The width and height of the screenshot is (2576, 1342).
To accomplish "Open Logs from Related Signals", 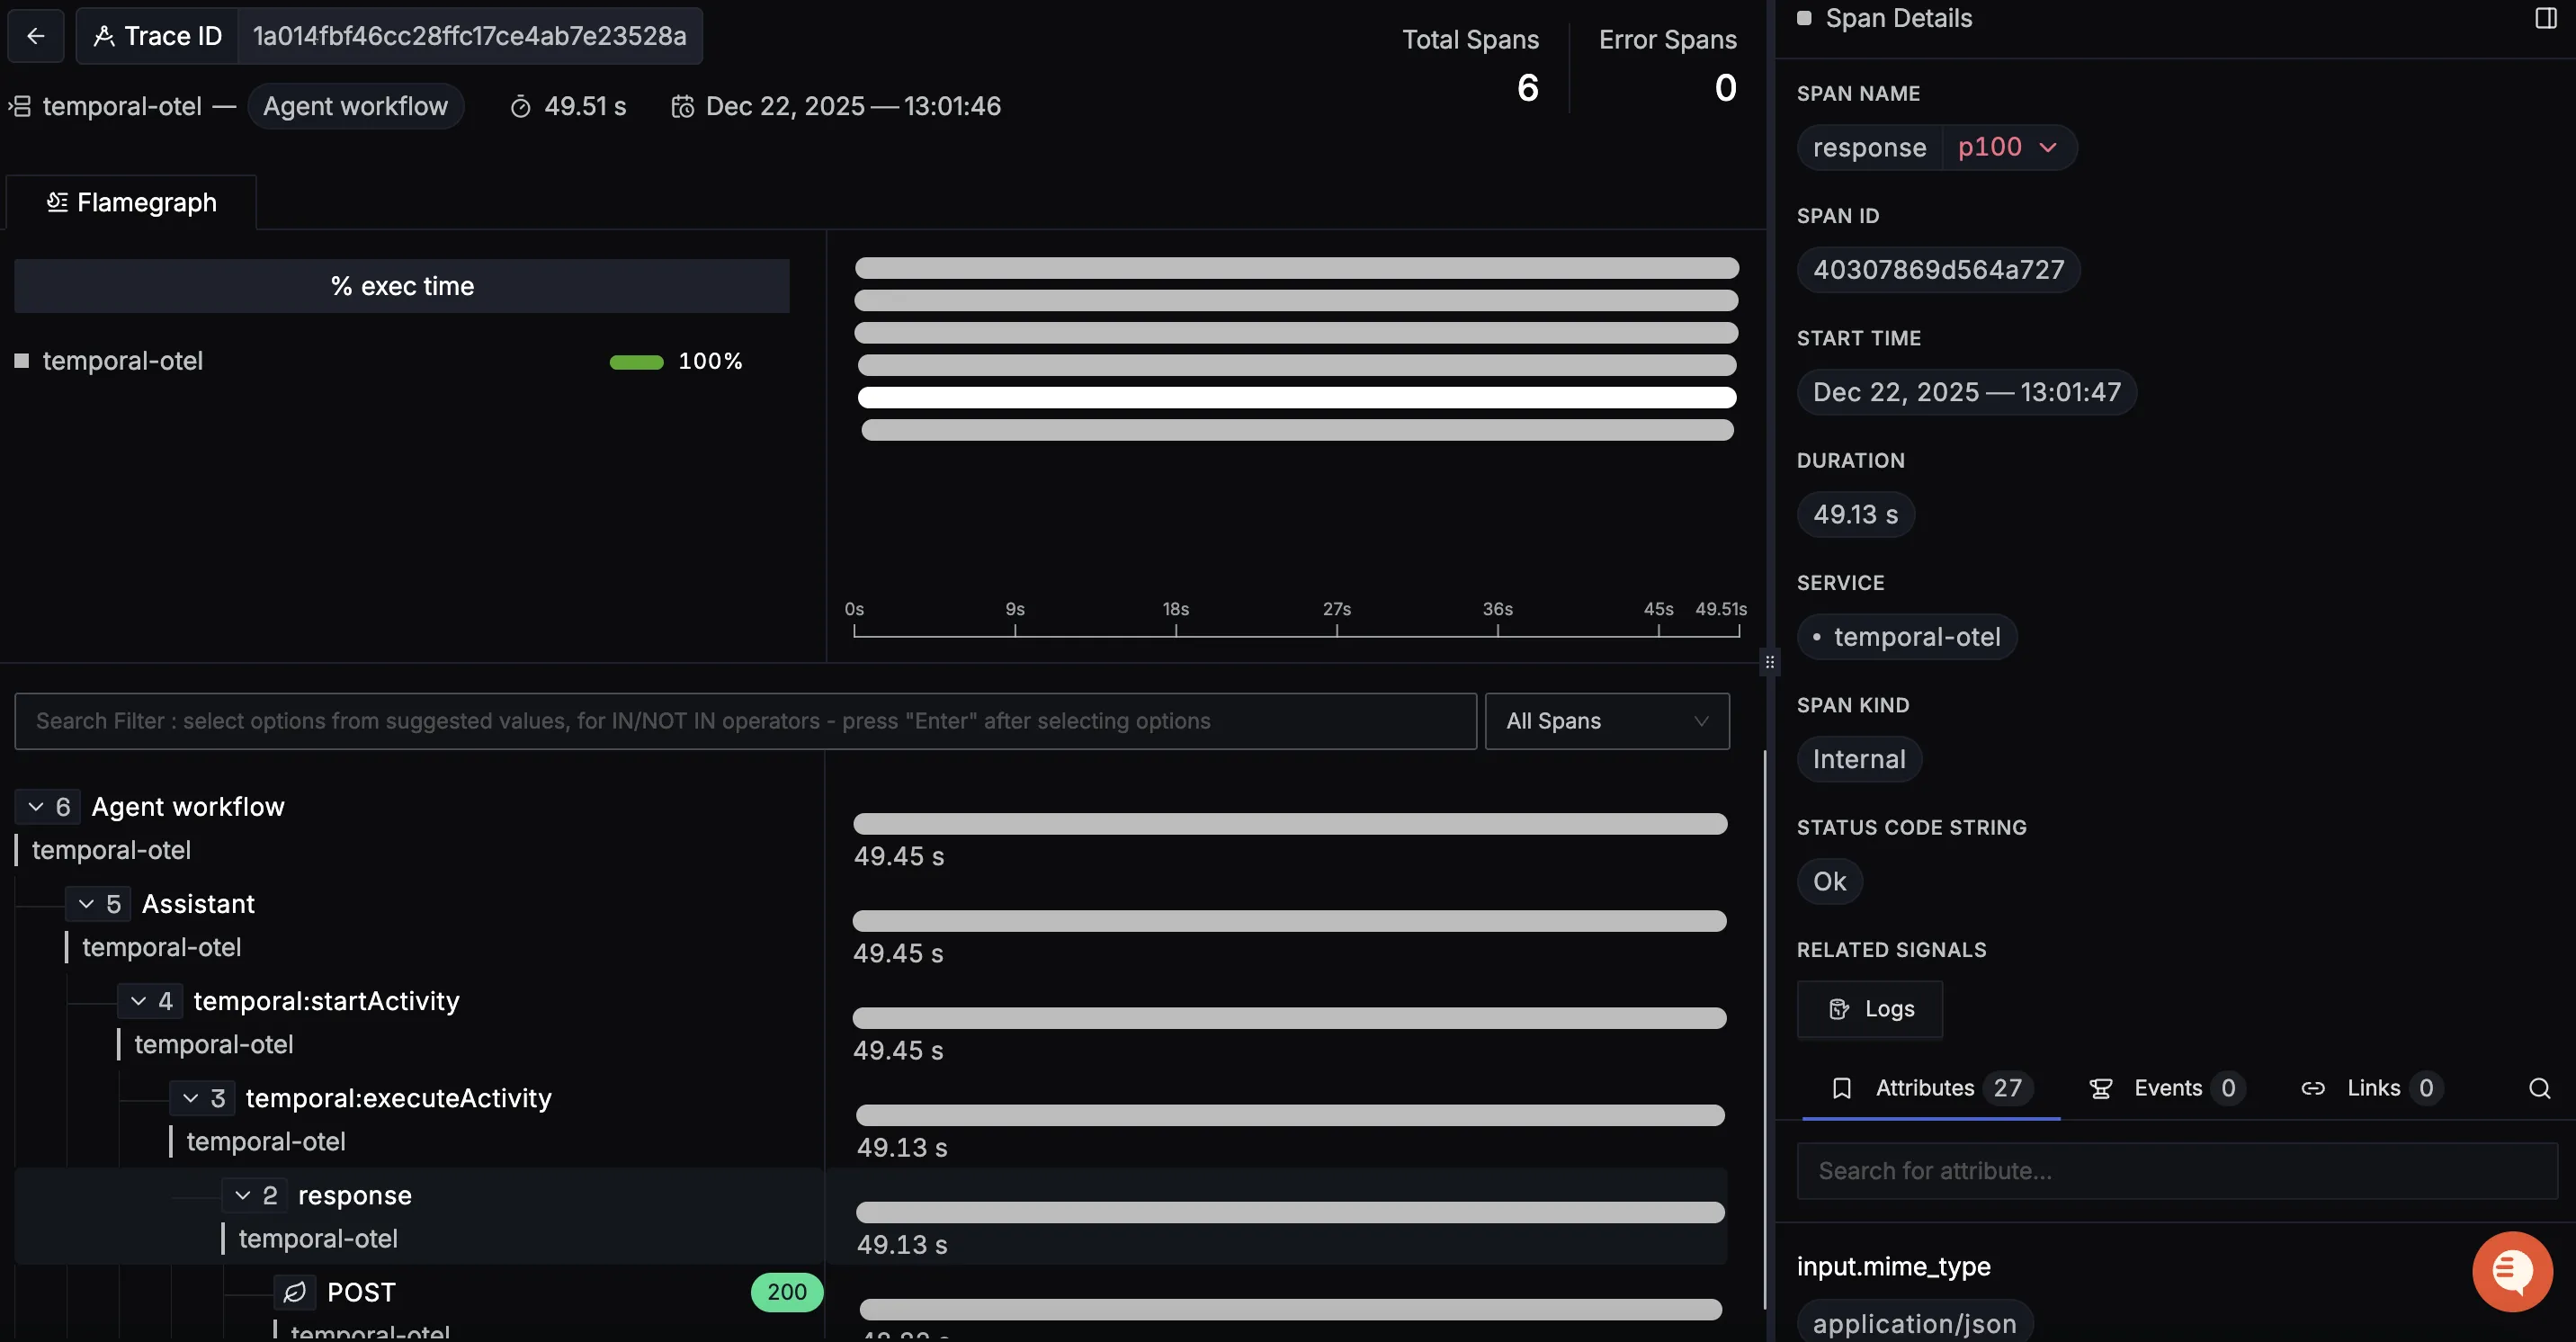I will point(1868,1009).
